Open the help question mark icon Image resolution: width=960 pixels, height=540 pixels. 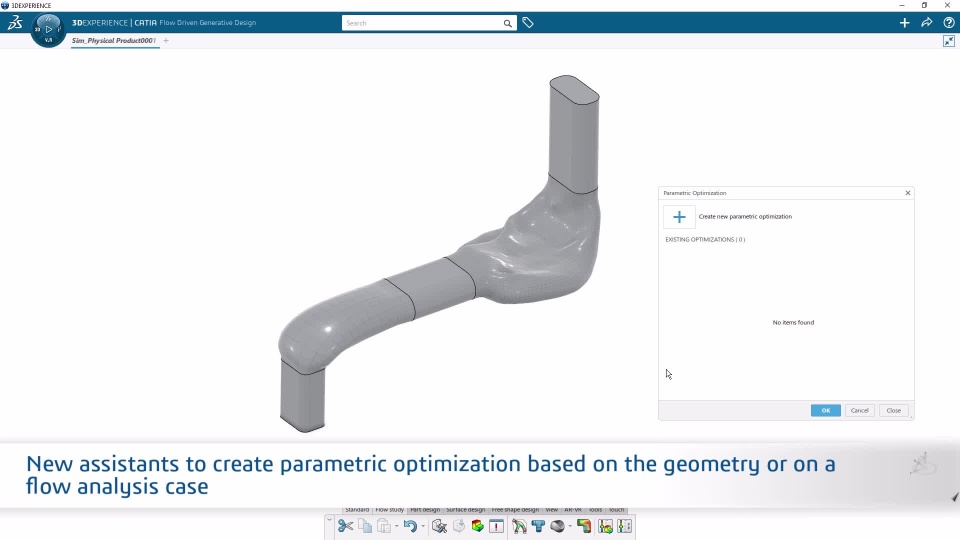[x=949, y=23]
